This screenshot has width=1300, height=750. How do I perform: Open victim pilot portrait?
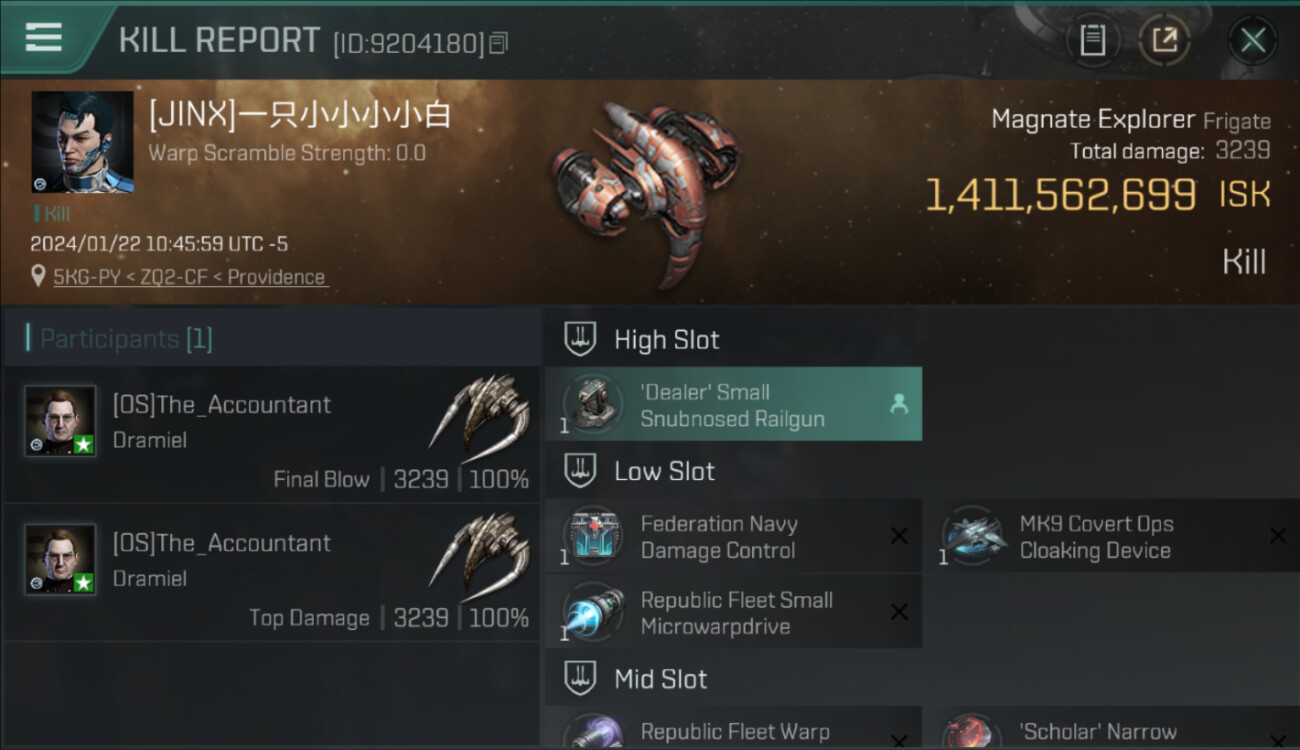[x=82, y=142]
